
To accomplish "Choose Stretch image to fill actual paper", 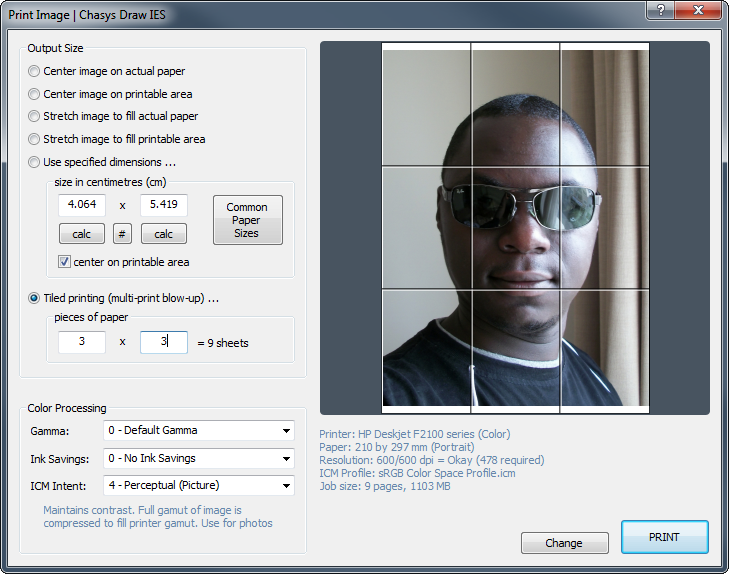I will [x=35, y=117].
